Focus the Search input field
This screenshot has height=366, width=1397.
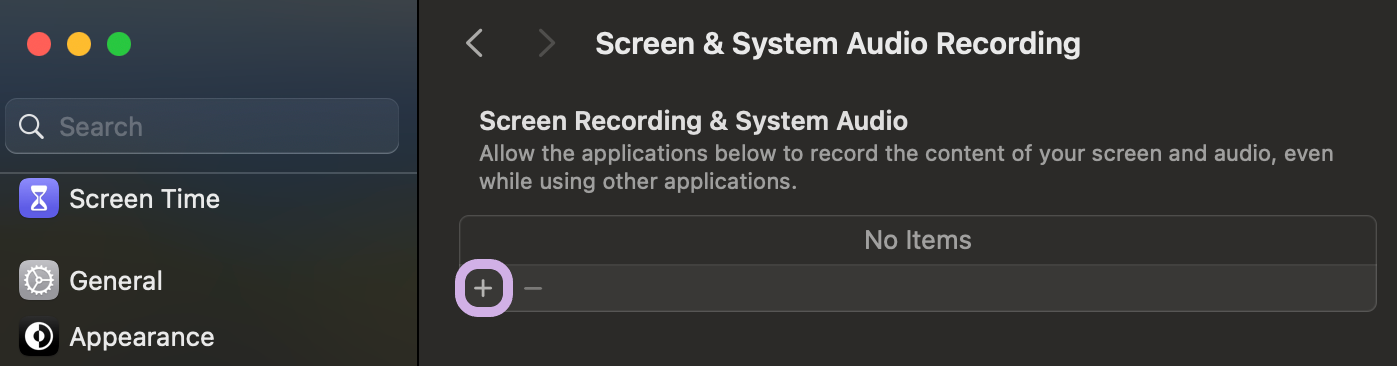(202, 126)
